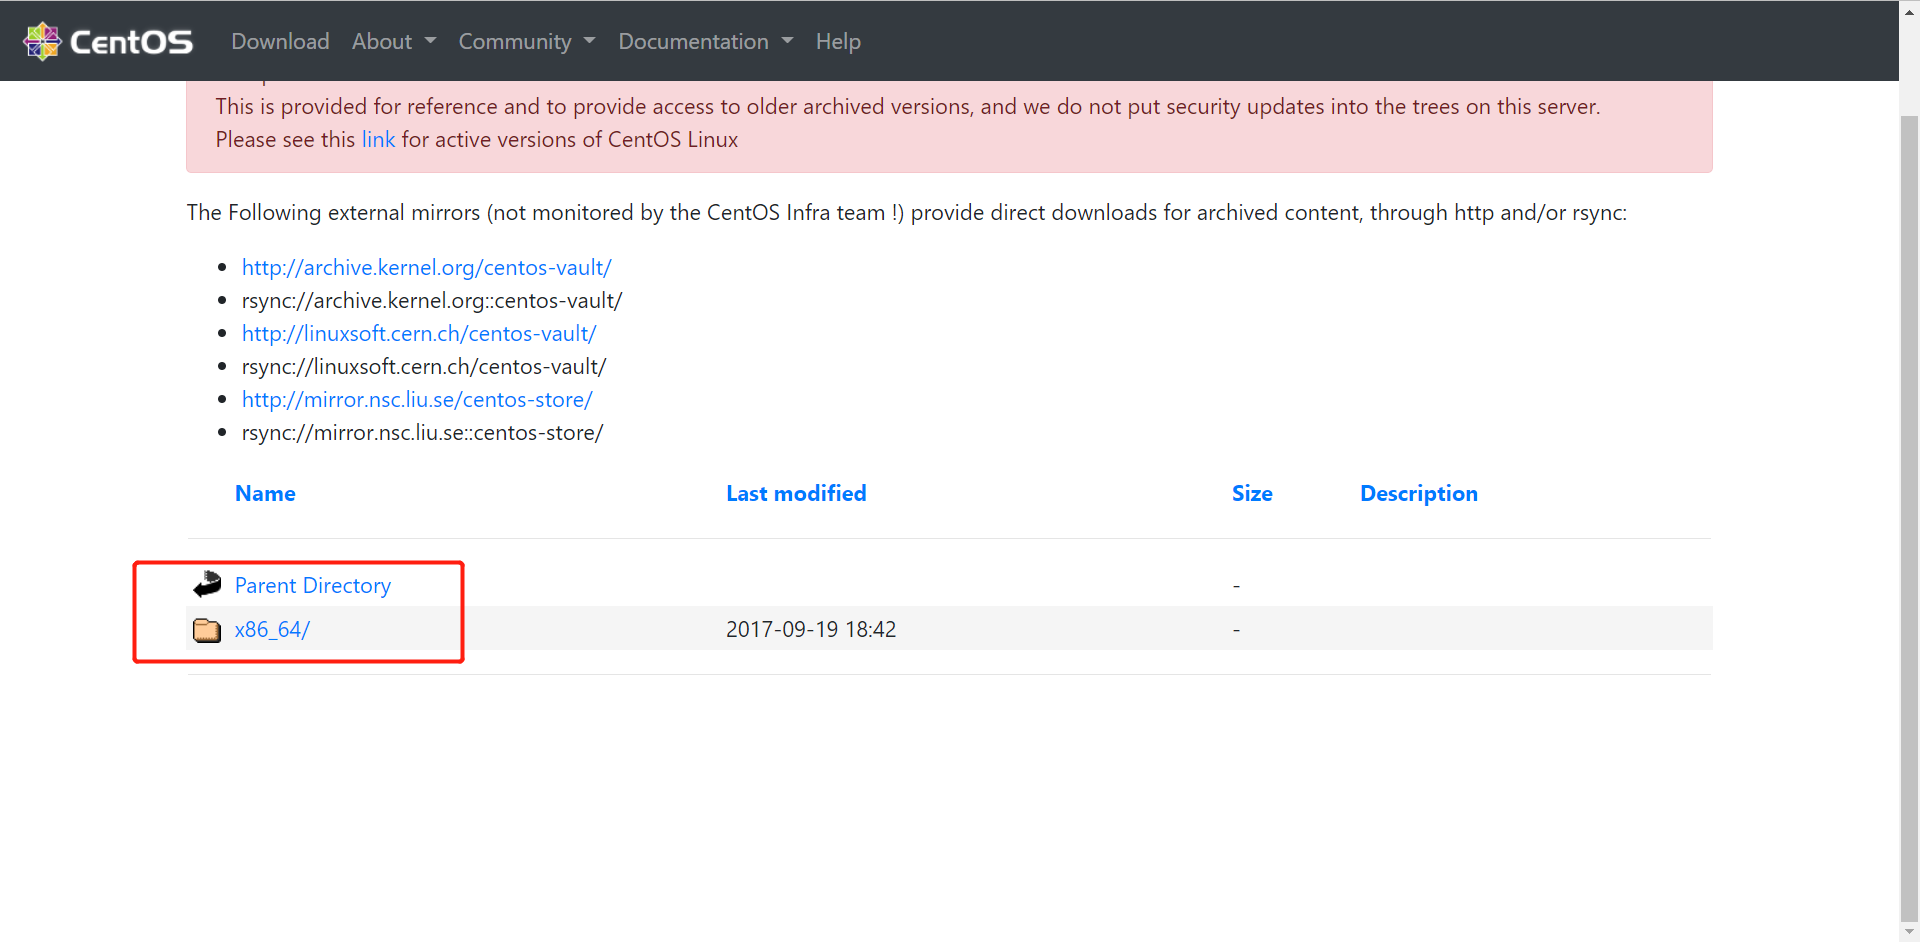The width and height of the screenshot is (1920, 942).
Task: Sort listing by Last modified column
Action: tap(796, 493)
